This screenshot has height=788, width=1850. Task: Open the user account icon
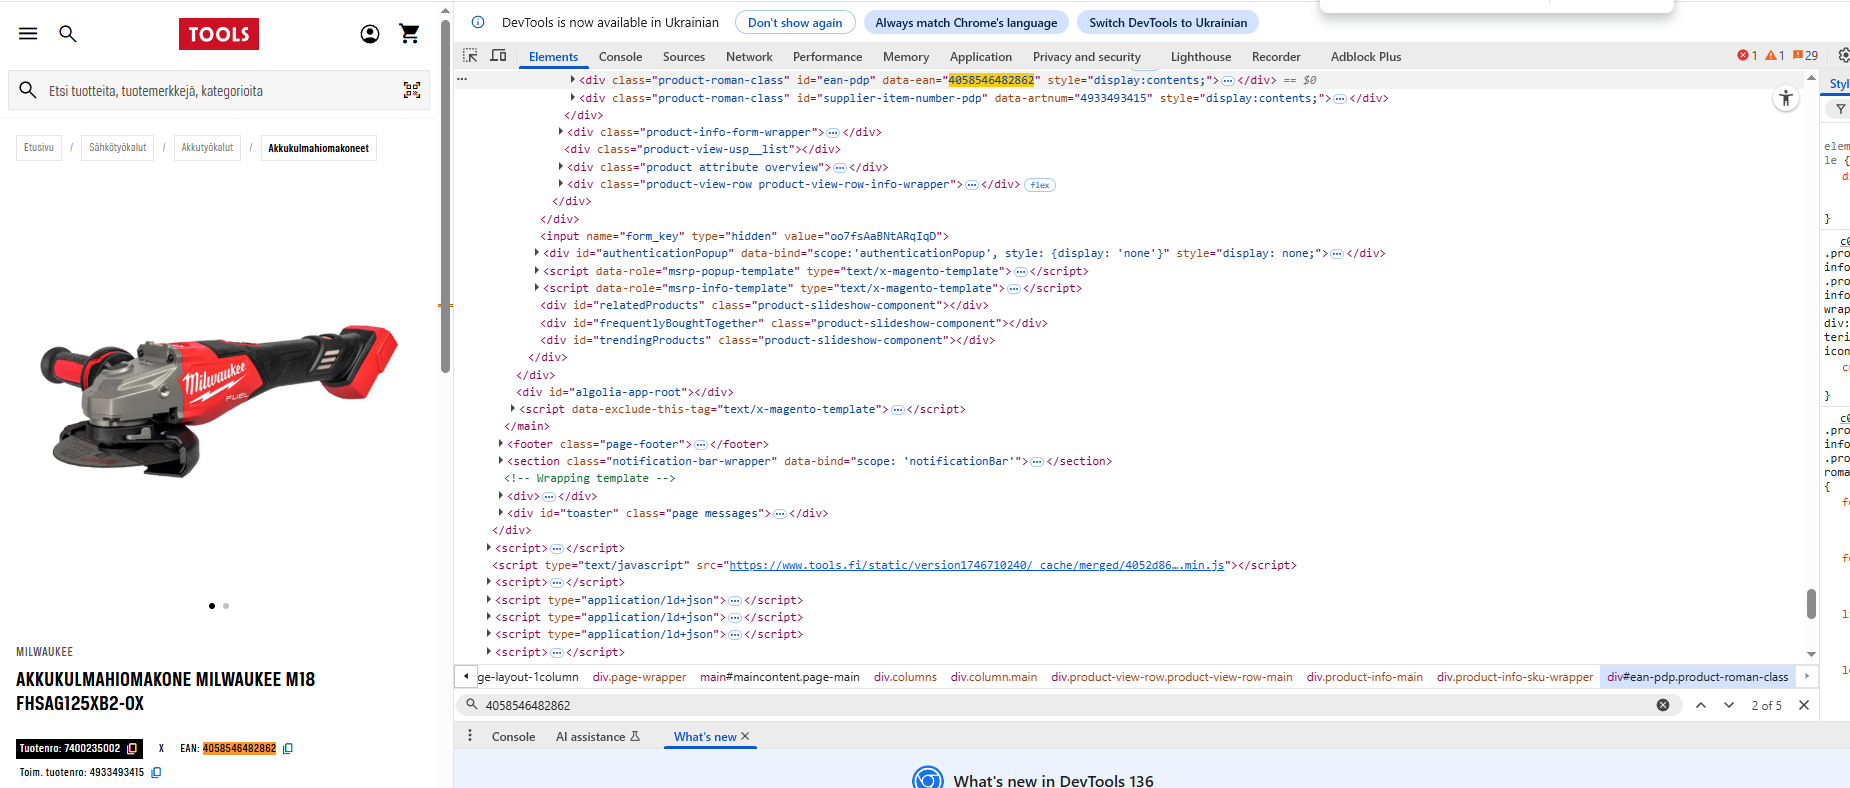point(370,34)
